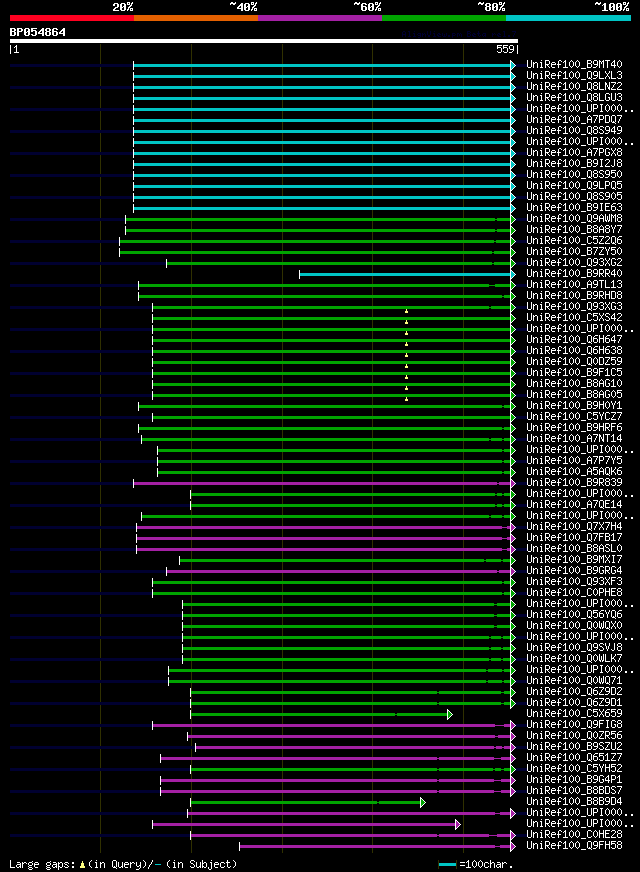Select label UniRef100_B9H0Y1
This screenshot has height=872, width=640.
(574, 405)
